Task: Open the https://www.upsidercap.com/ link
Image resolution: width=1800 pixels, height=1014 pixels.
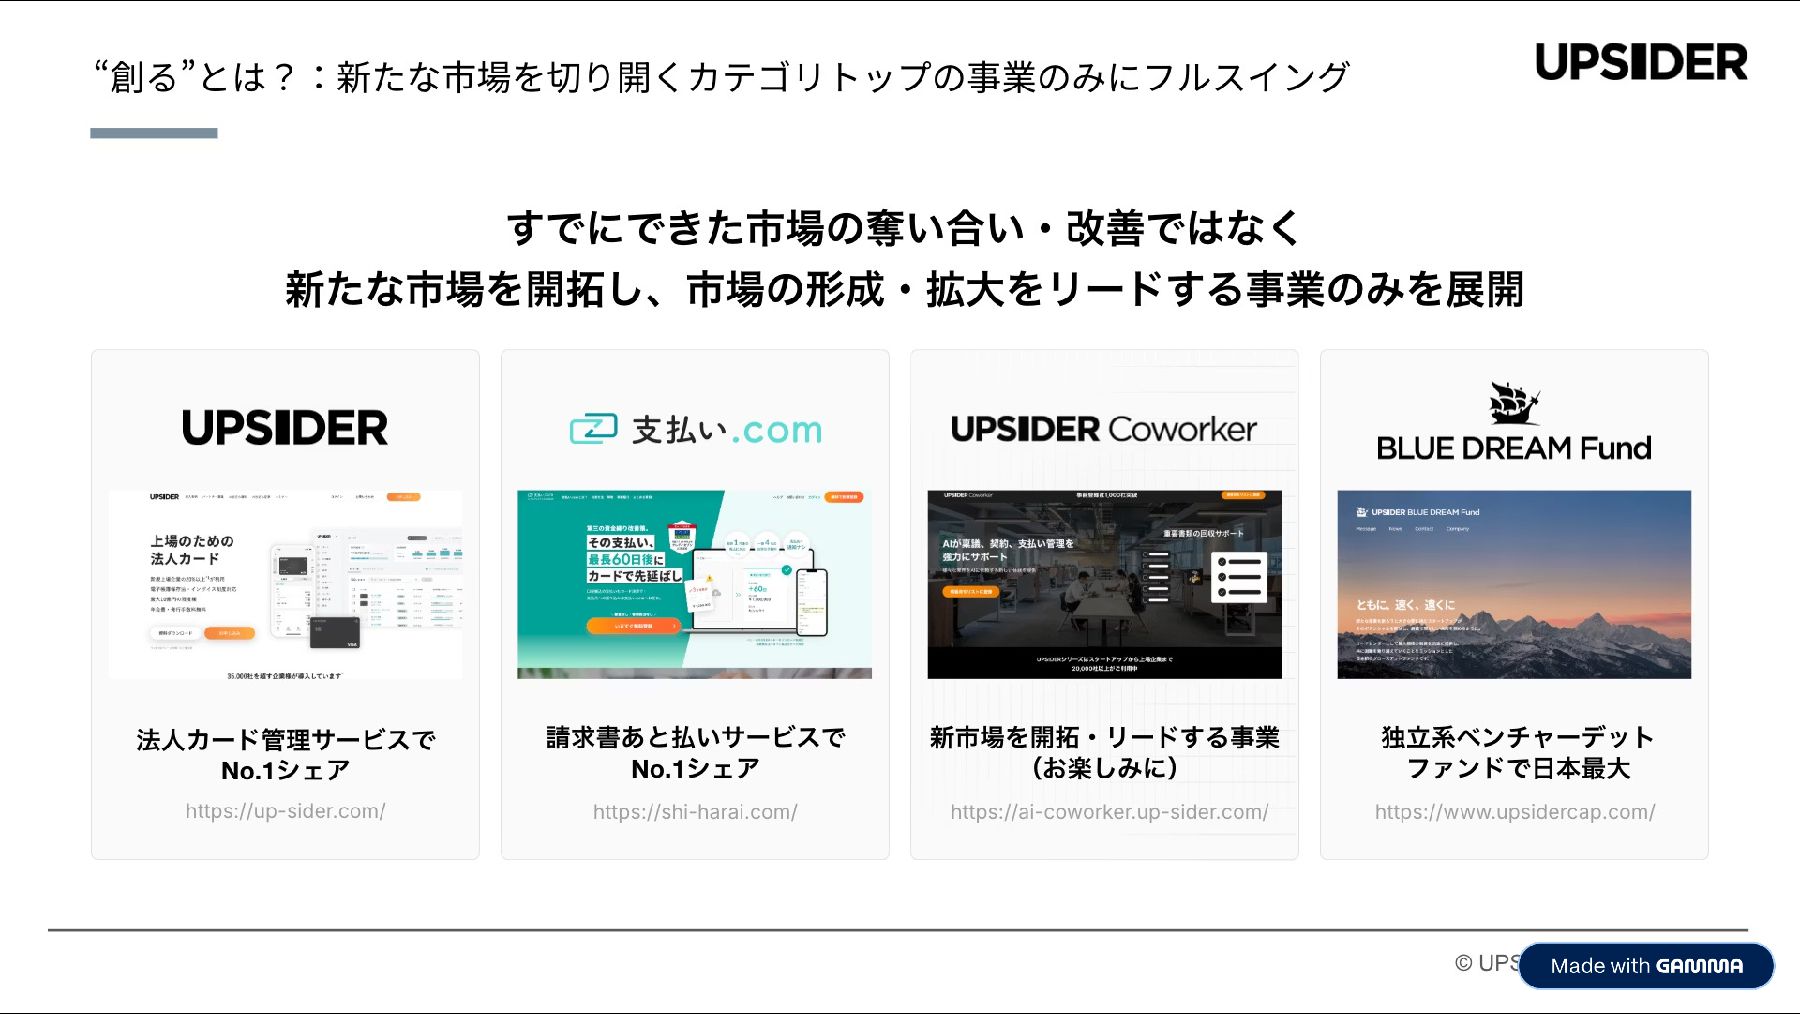Action: [x=1515, y=812]
